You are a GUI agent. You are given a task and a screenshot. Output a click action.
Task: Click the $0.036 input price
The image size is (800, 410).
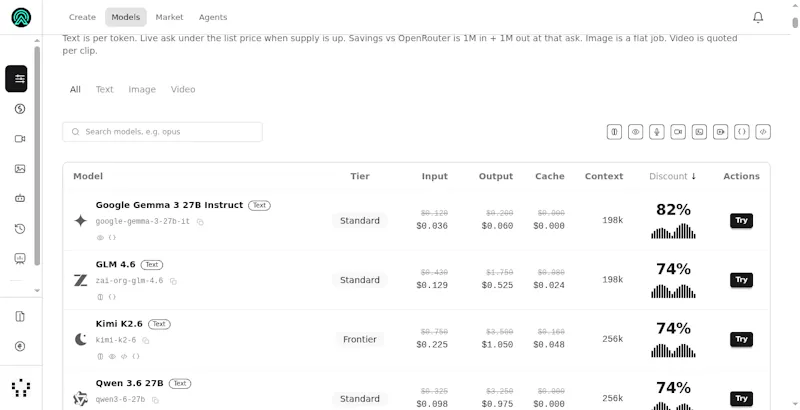[x=432, y=226]
